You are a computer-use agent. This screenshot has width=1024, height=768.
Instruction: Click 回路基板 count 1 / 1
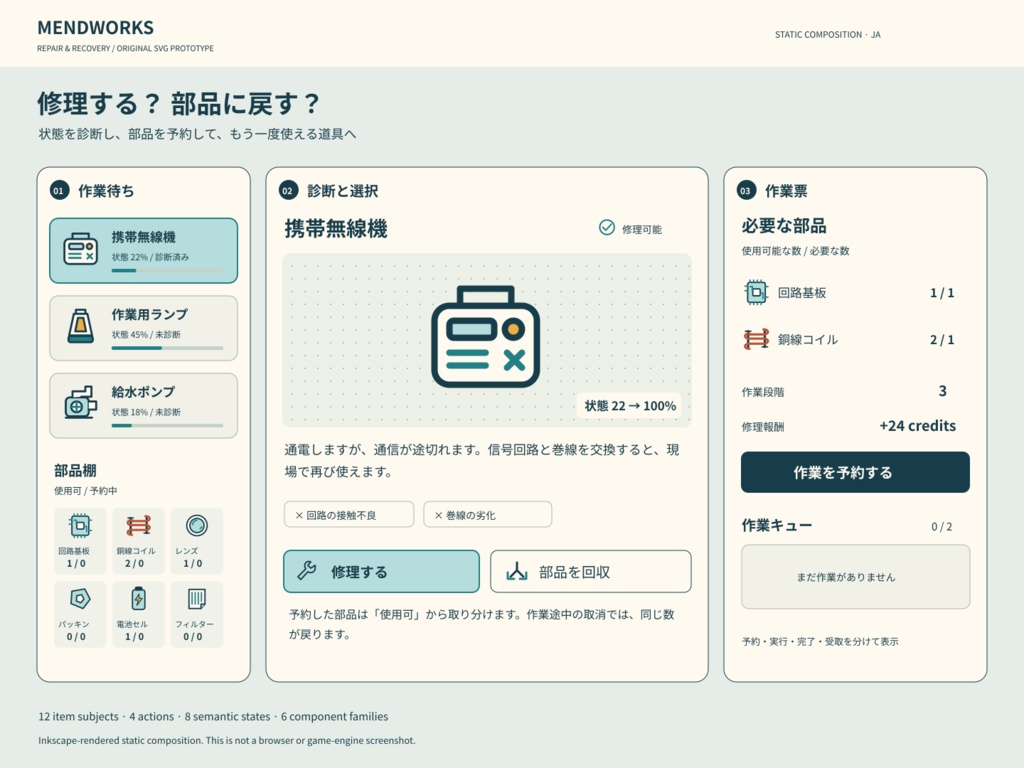click(x=942, y=293)
